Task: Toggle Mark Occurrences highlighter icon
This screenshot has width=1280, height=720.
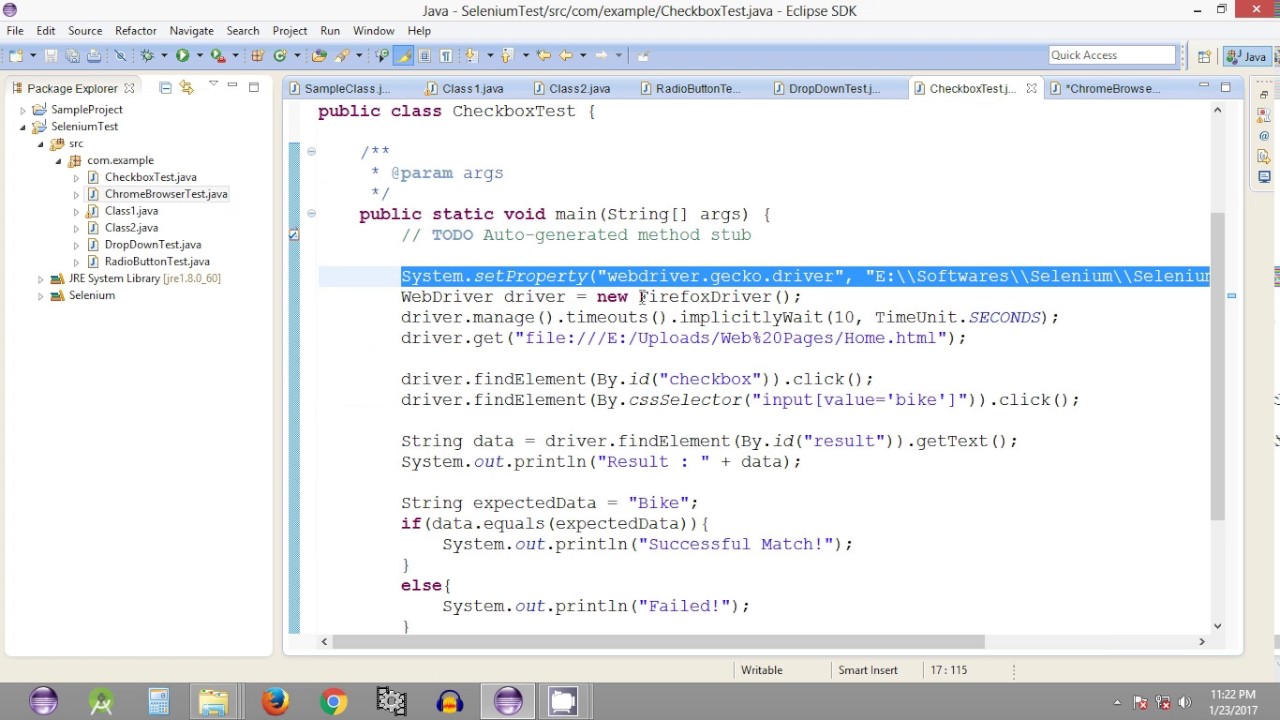Action: point(403,56)
